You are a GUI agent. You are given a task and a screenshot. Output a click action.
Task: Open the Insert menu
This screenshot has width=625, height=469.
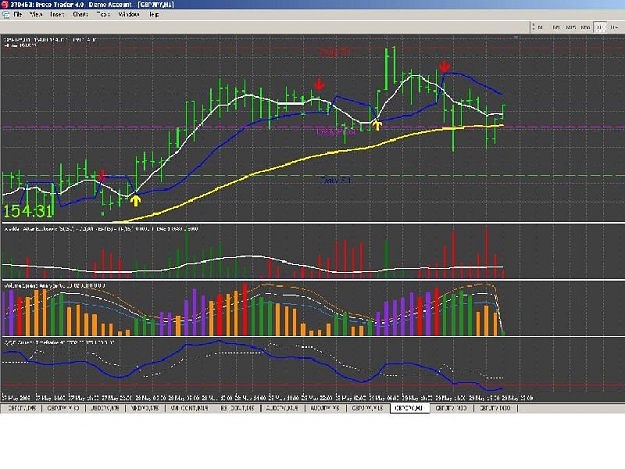(57, 14)
